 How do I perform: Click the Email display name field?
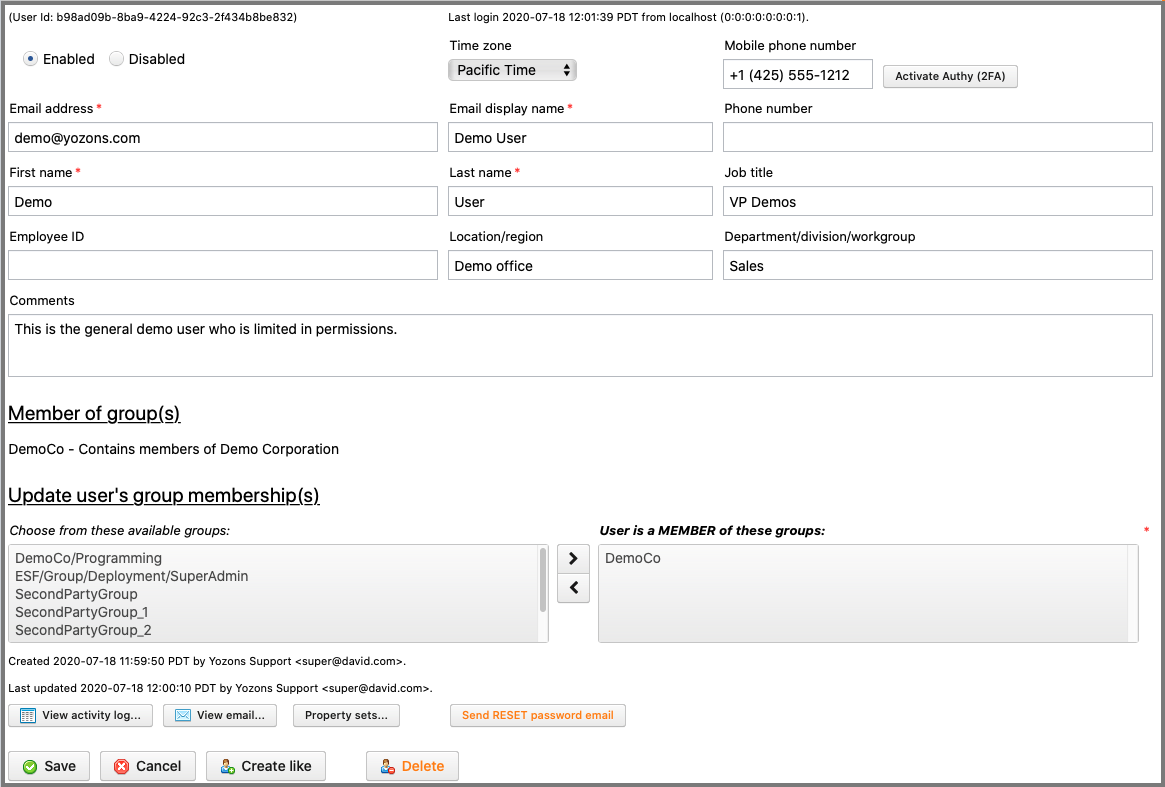580,137
